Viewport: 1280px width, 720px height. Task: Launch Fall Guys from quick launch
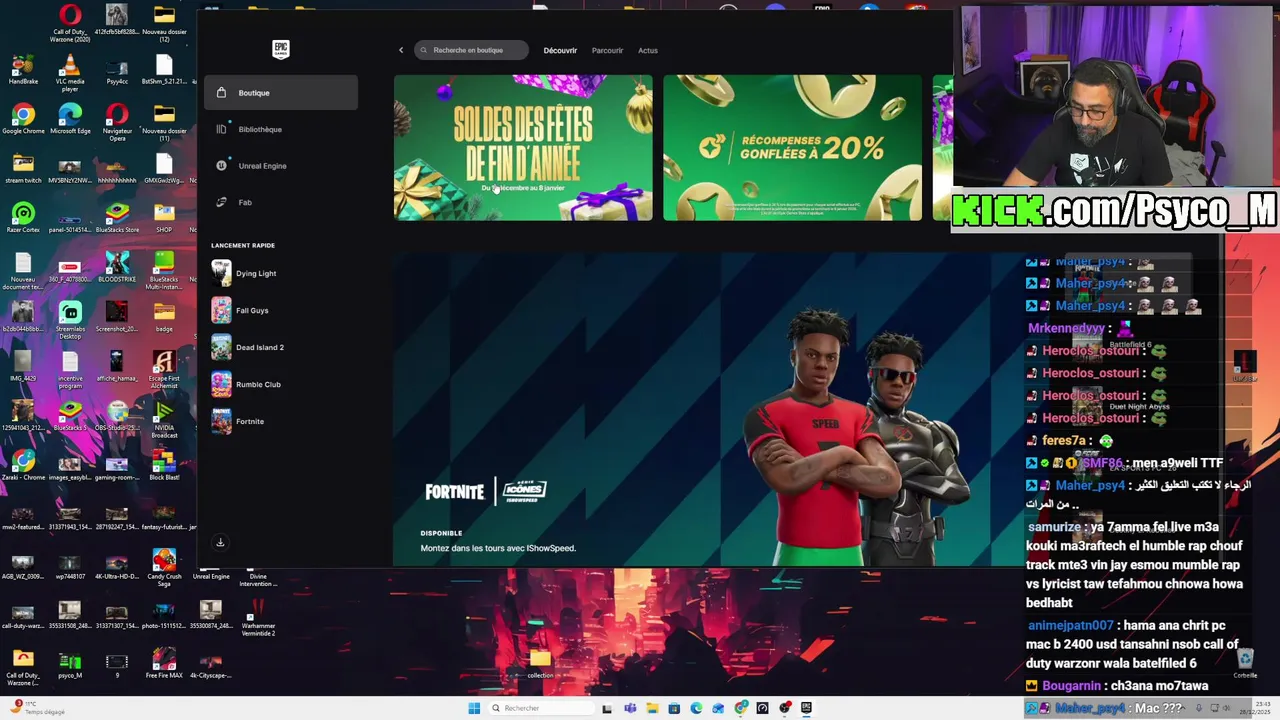click(281, 310)
